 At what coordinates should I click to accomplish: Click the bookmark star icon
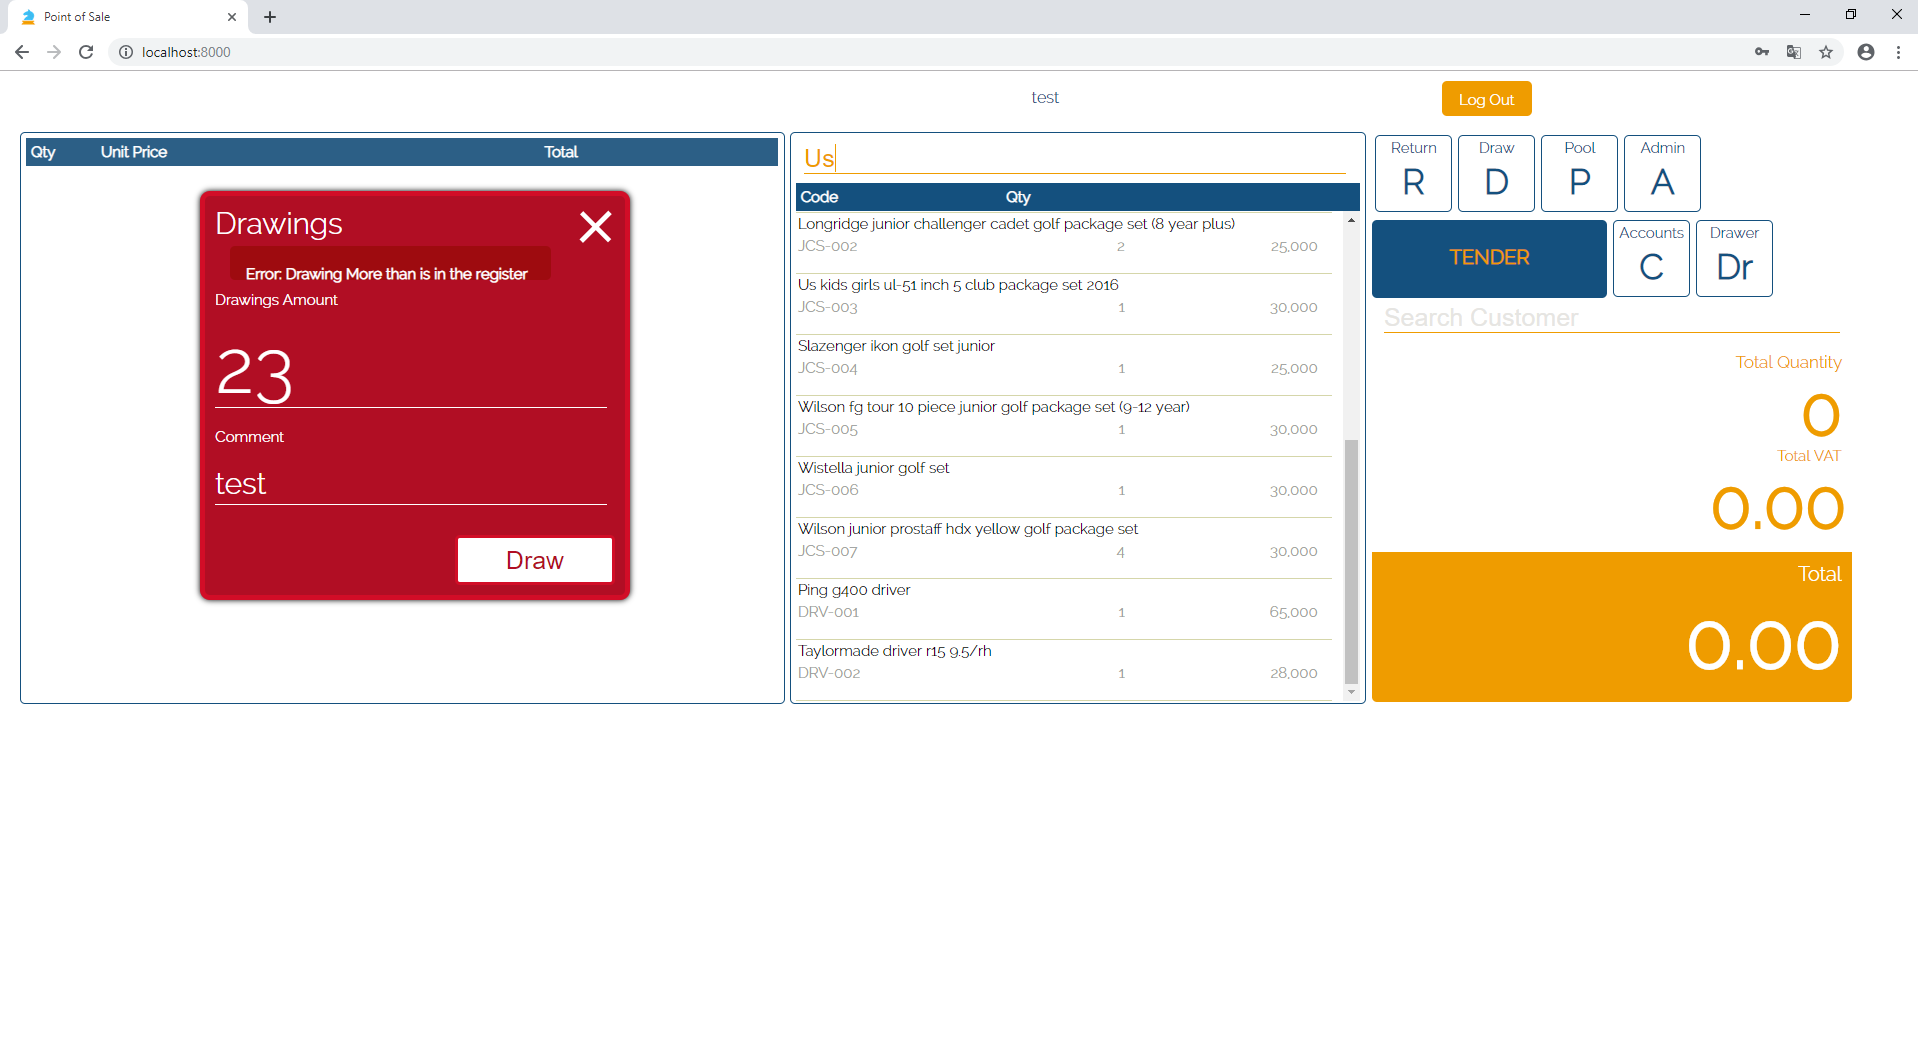[x=1827, y=52]
